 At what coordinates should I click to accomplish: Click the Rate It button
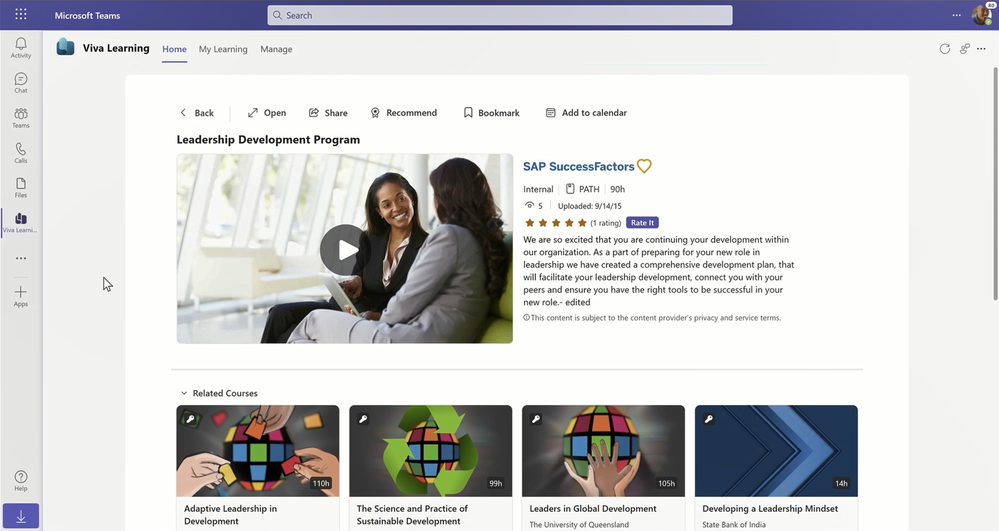[642, 222]
